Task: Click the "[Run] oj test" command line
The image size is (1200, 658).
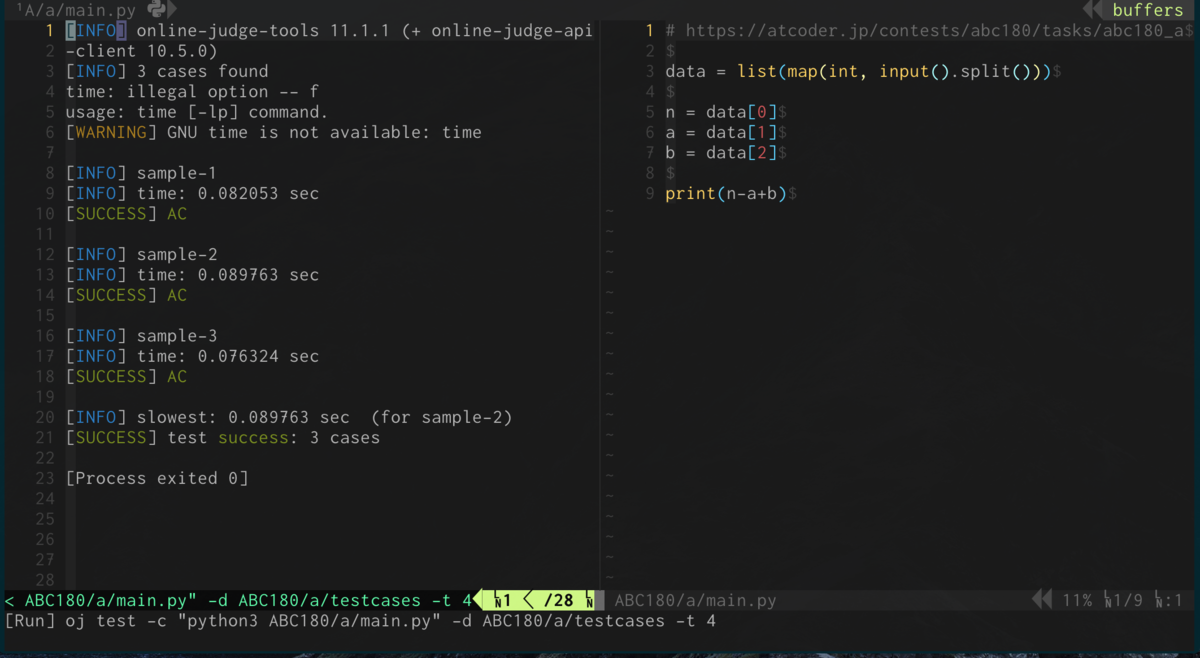Action: 361,621
